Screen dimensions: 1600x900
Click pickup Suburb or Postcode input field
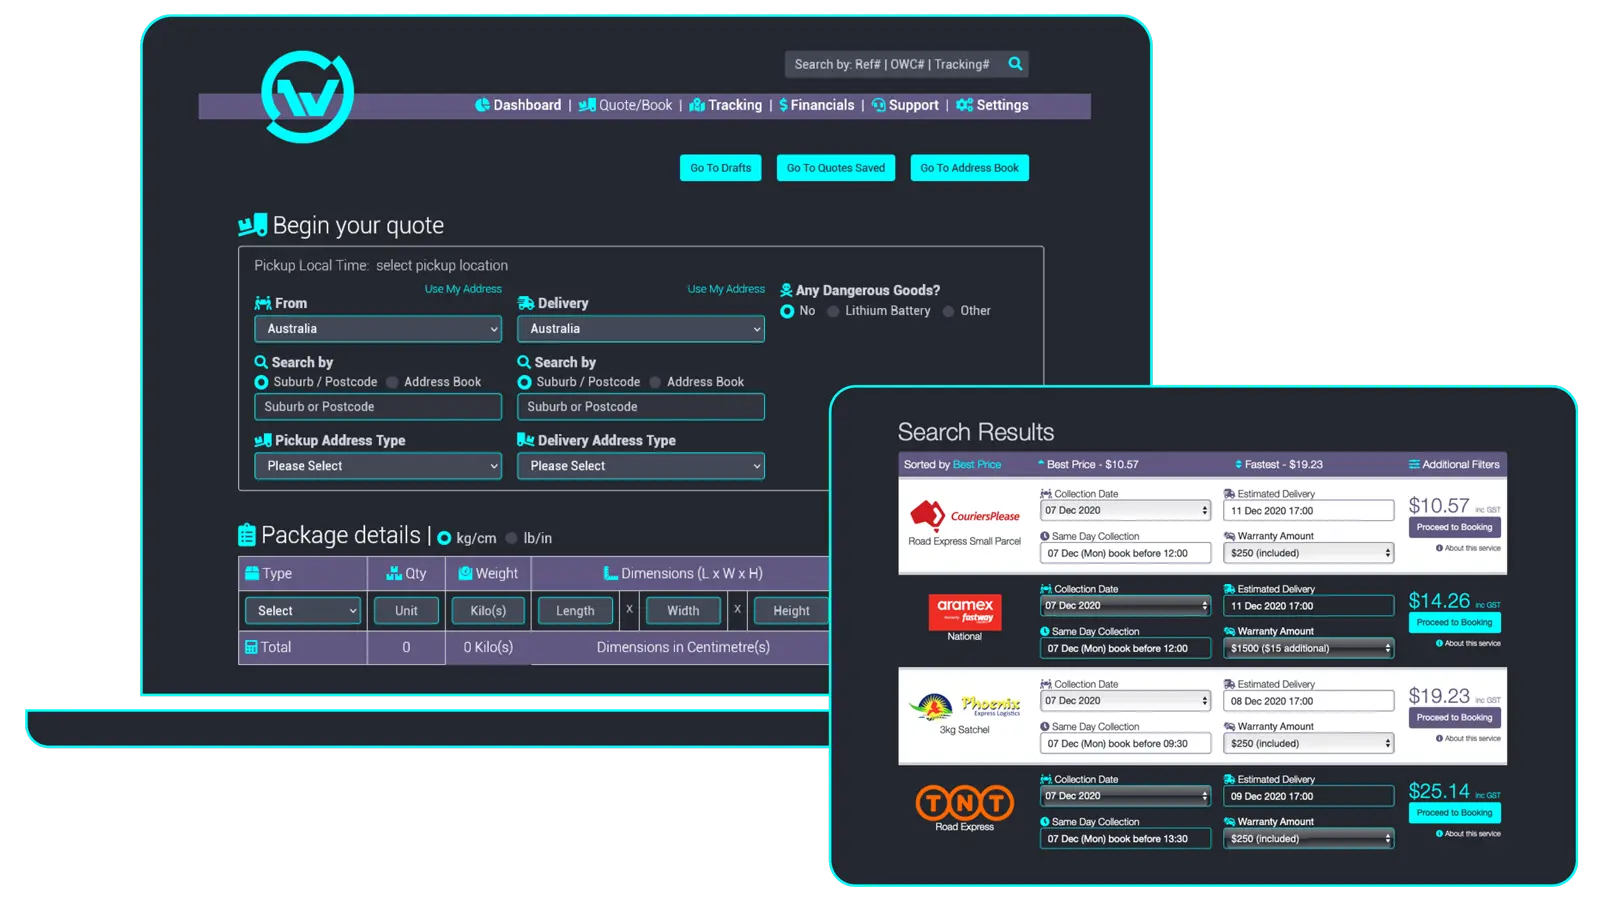(x=378, y=407)
